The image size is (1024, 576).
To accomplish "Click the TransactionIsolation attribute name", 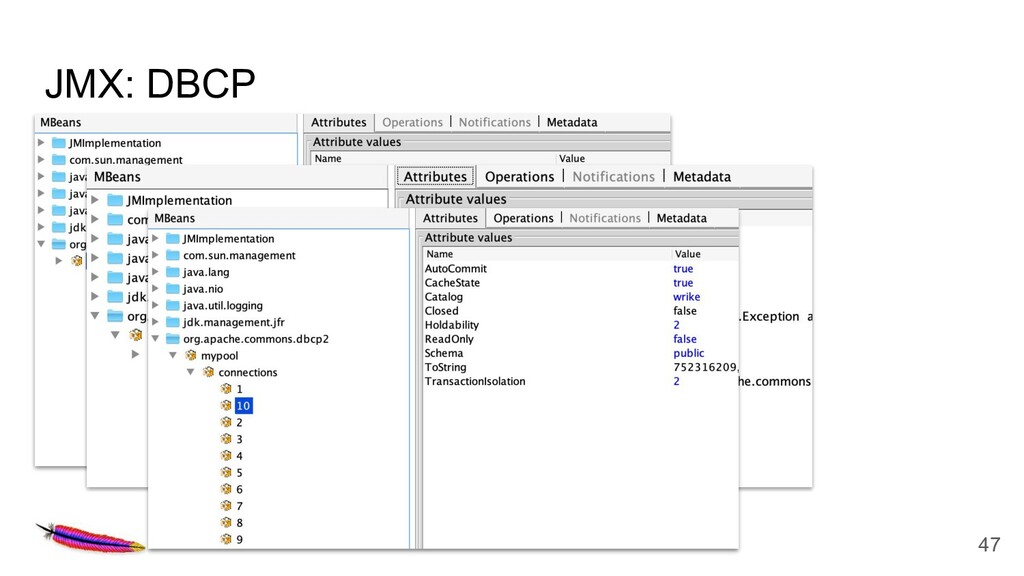I will (475, 381).
